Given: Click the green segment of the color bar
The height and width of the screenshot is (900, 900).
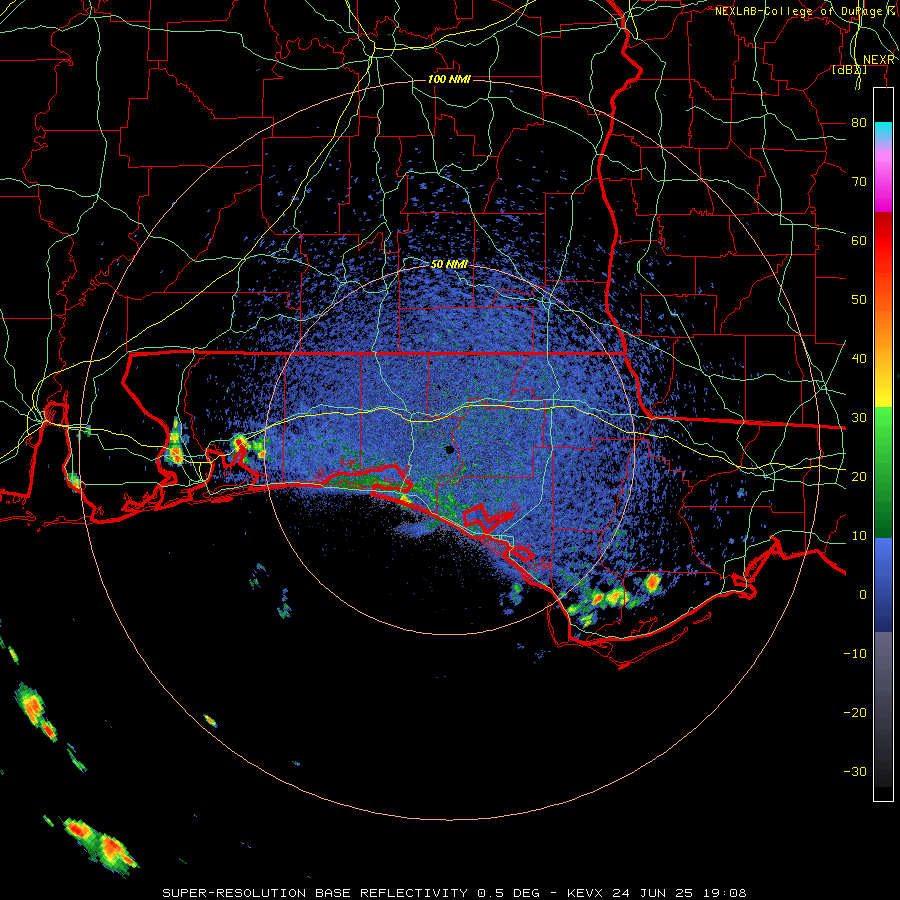Looking at the screenshot, I should click(883, 472).
